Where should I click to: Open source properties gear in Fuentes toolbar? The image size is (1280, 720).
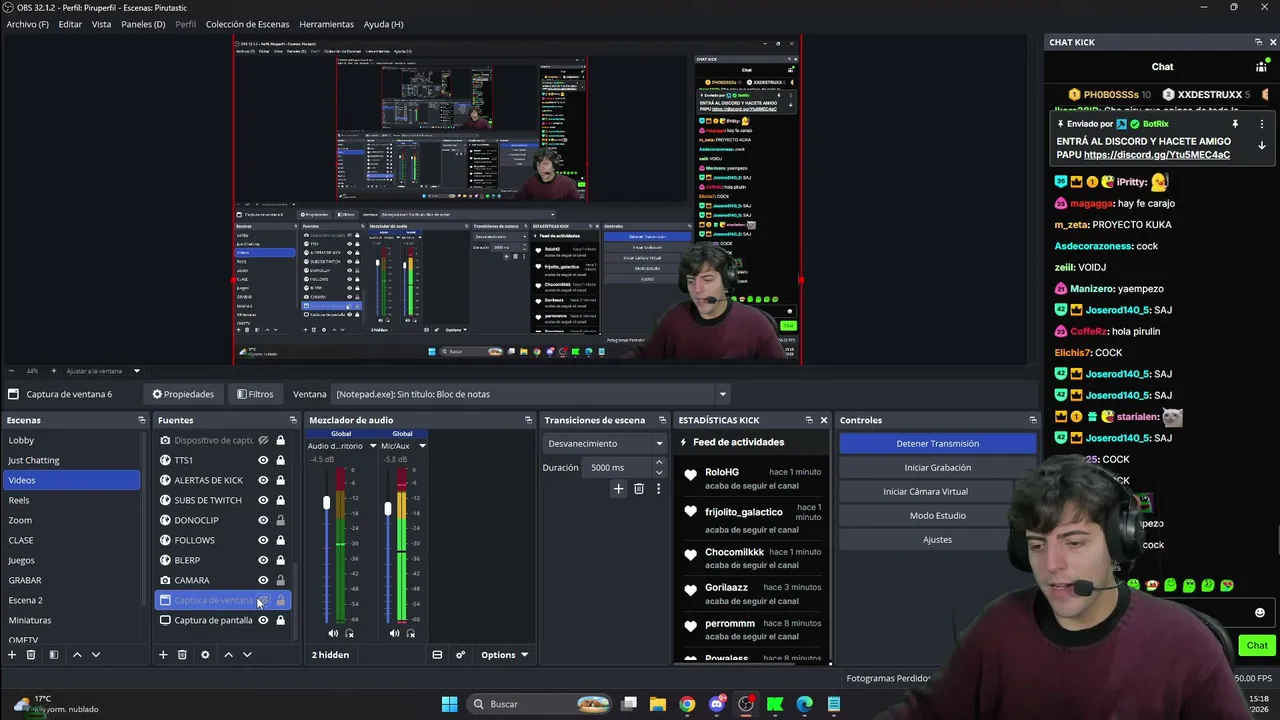(x=205, y=655)
